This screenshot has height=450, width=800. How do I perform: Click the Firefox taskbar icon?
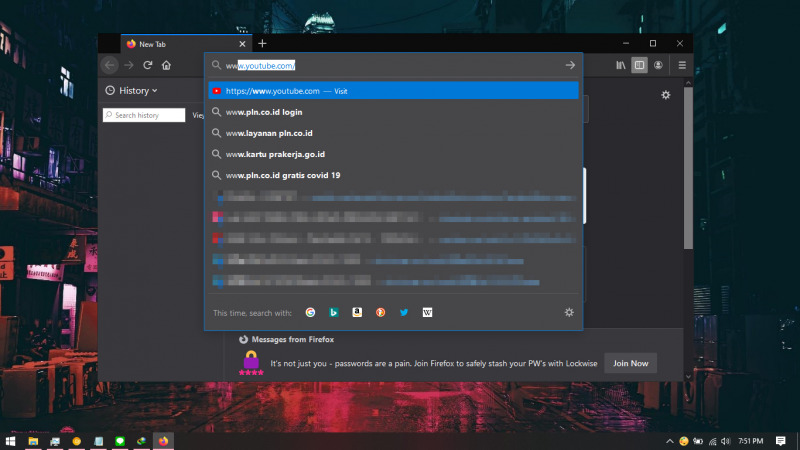tap(163, 441)
